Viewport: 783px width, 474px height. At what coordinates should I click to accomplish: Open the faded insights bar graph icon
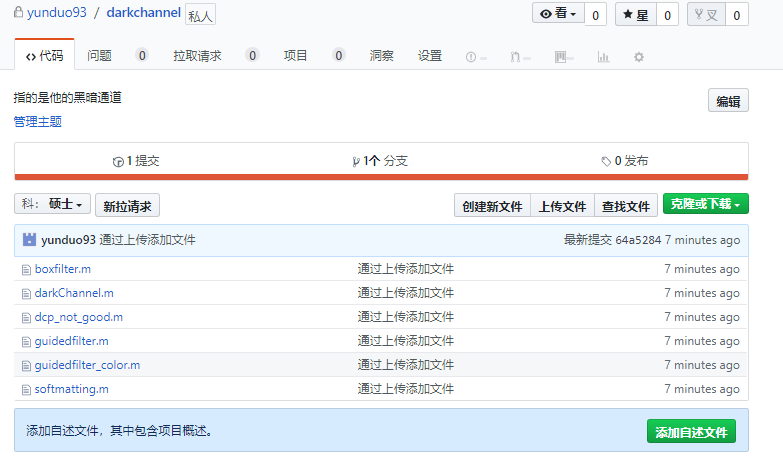coord(604,57)
